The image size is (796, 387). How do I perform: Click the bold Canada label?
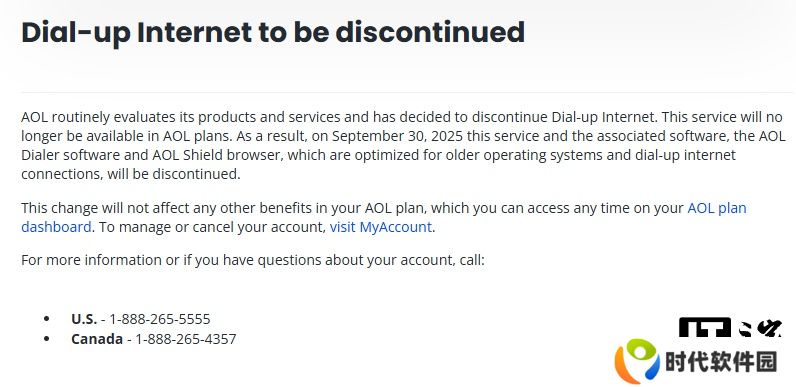(x=97, y=339)
